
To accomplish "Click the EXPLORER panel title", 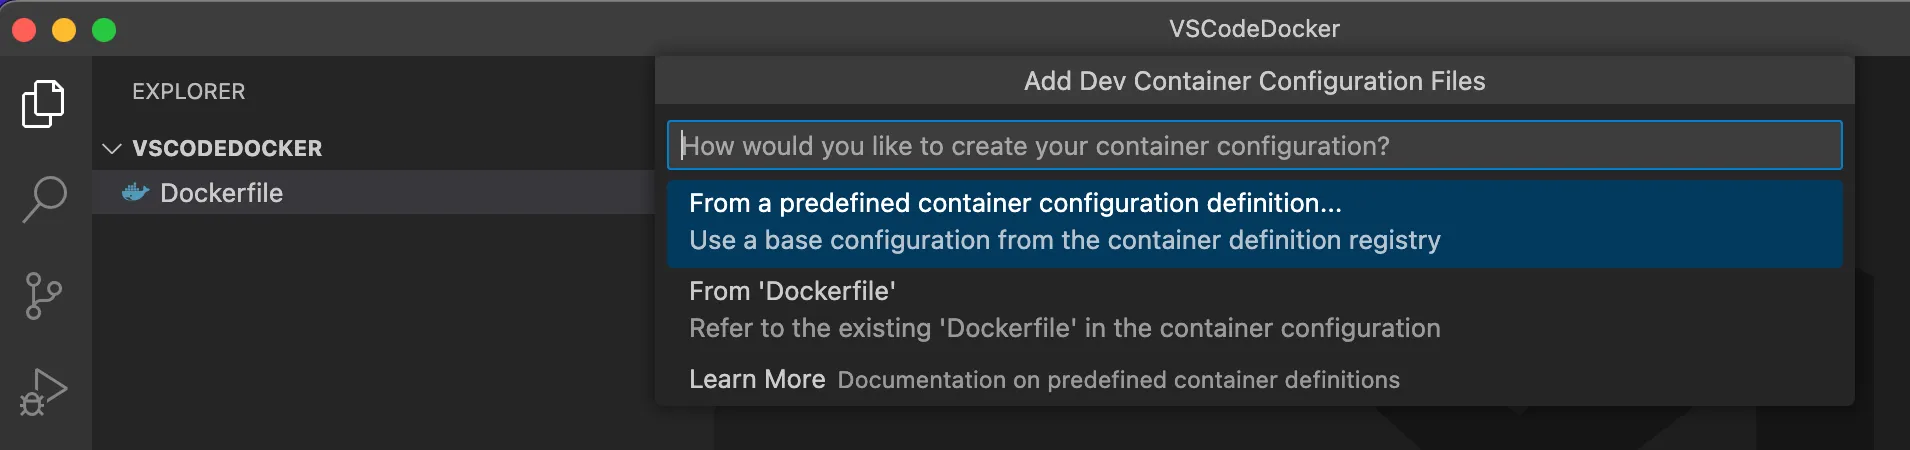I will pyautogui.click(x=189, y=91).
